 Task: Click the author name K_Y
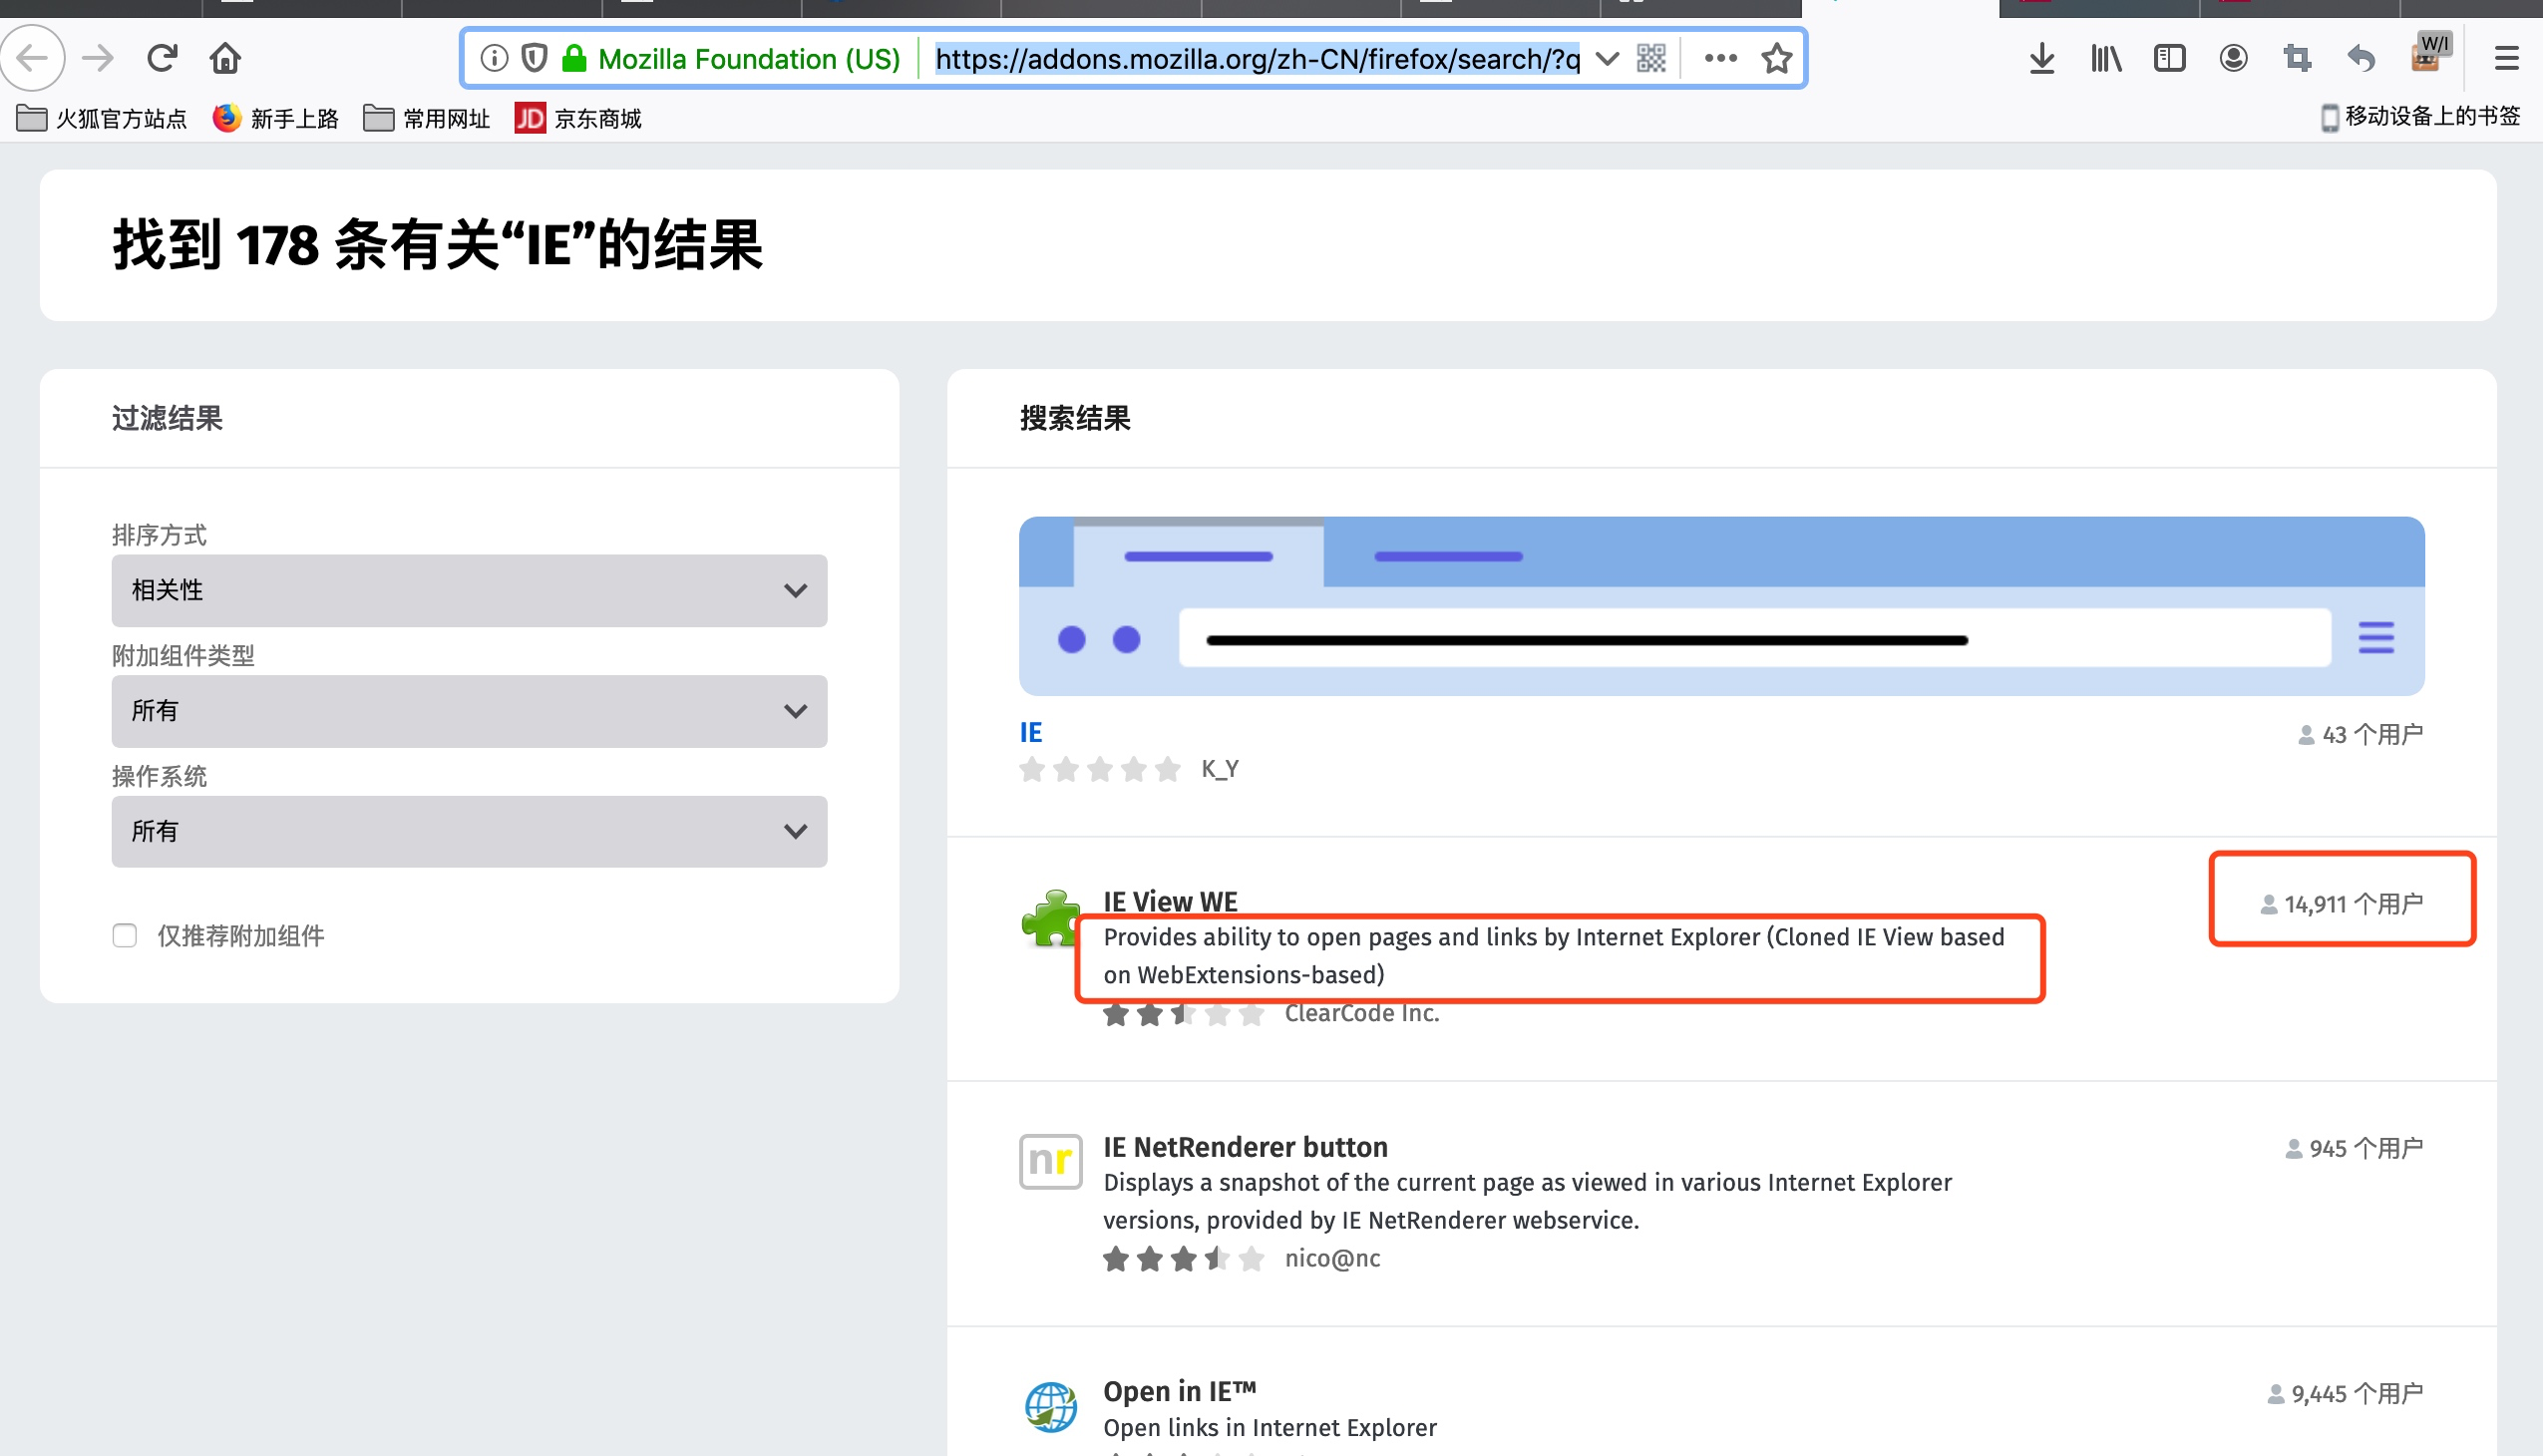1220,768
